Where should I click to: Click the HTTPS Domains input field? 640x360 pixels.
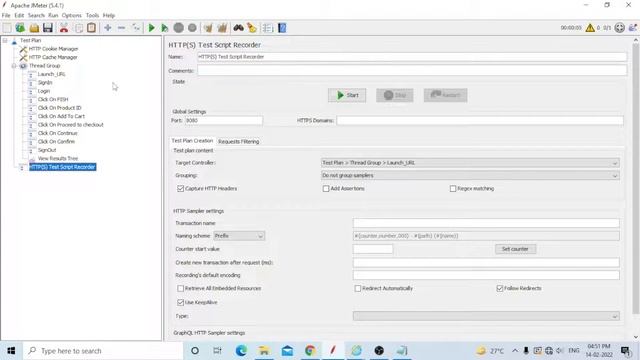(480, 120)
